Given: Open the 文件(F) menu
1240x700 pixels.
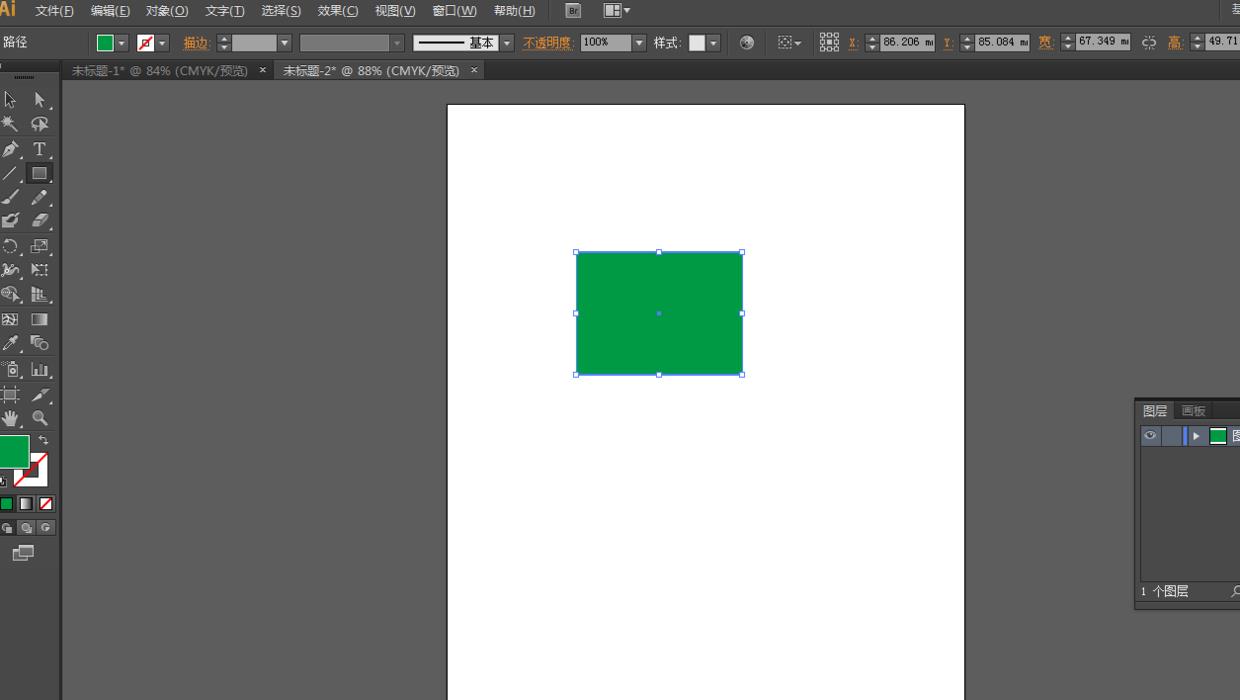Looking at the screenshot, I should (x=54, y=11).
